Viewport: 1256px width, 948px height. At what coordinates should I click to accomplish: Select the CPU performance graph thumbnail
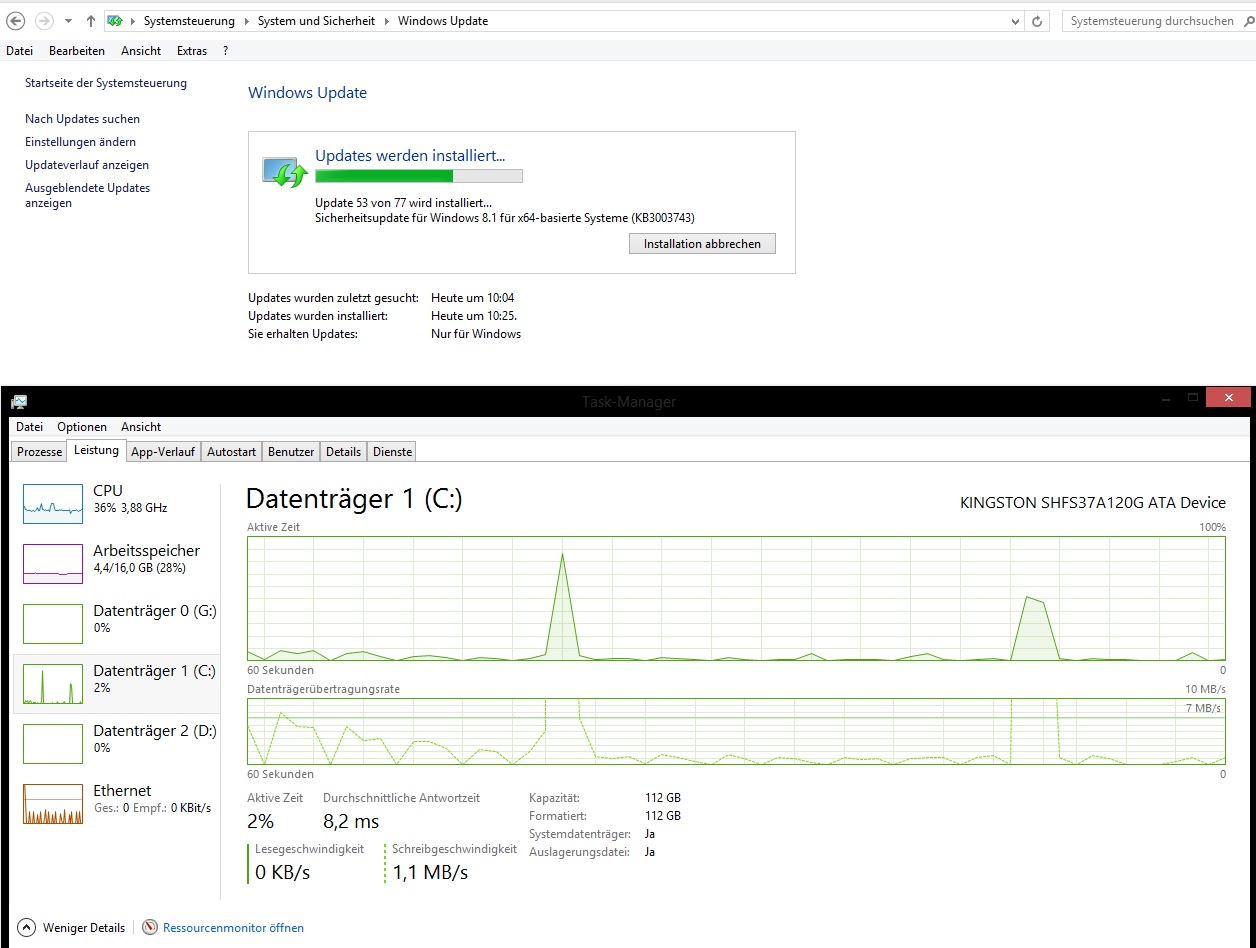click(x=53, y=504)
